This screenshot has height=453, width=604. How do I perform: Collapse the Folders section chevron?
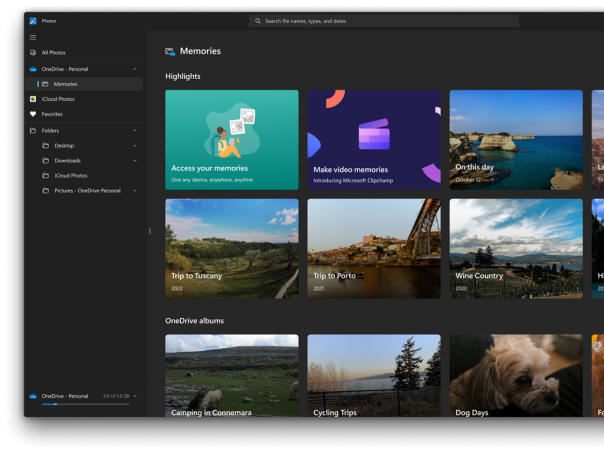tap(135, 130)
